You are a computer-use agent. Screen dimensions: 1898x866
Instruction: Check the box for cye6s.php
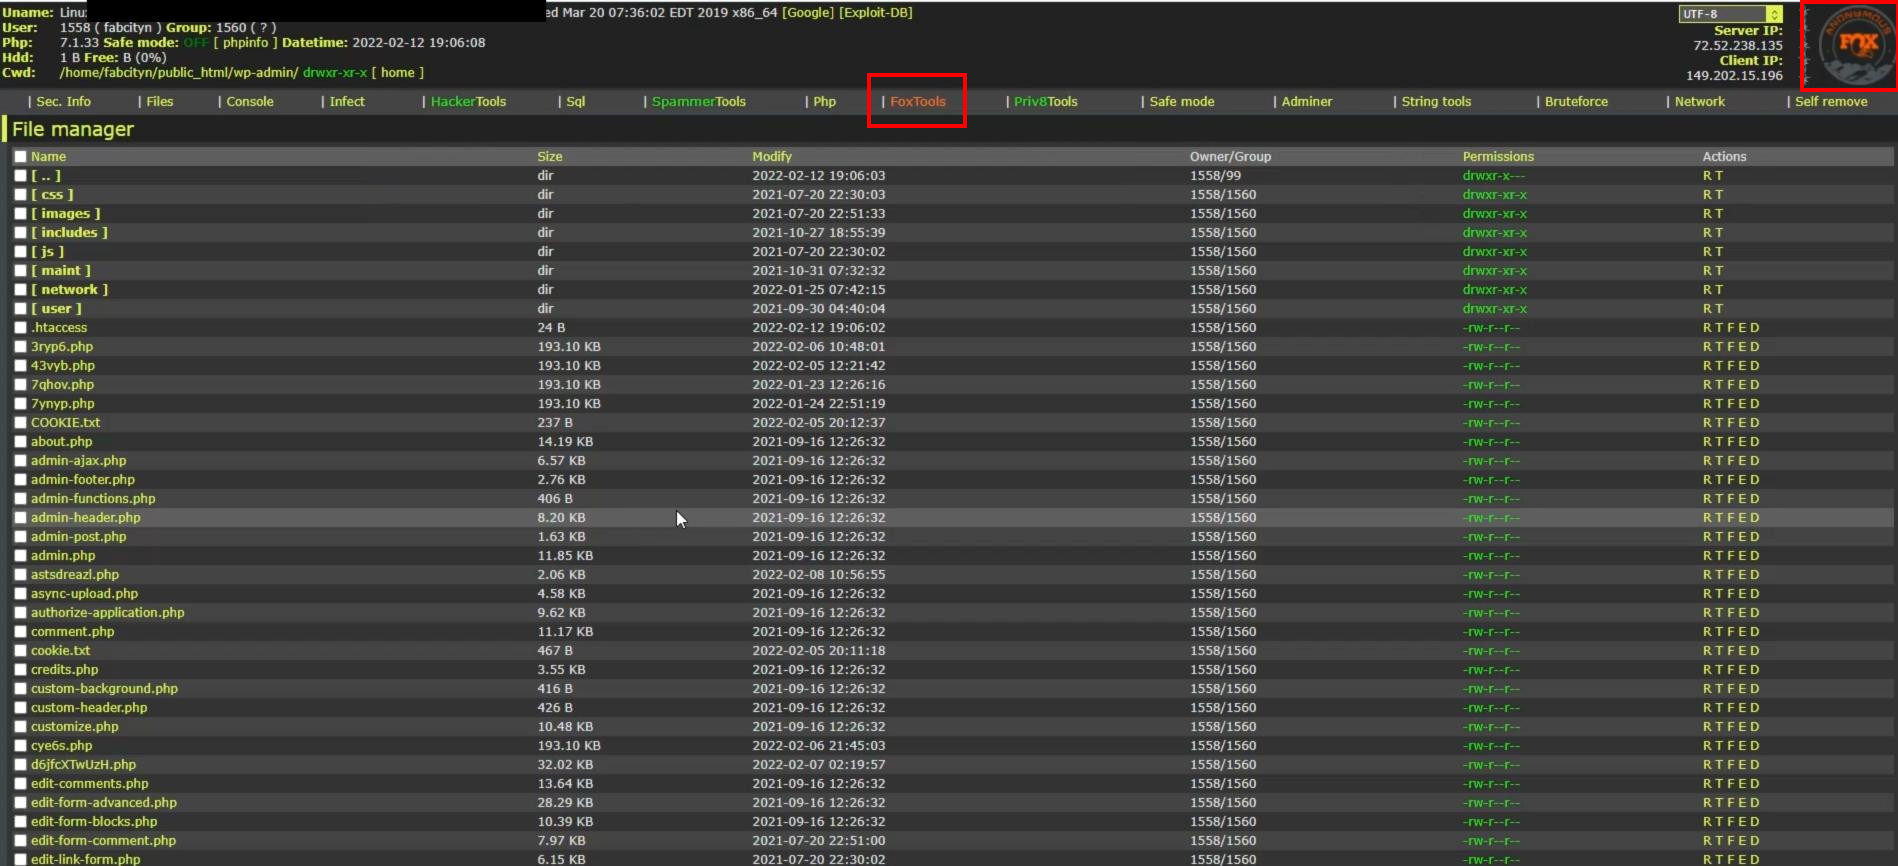[x=20, y=745]
